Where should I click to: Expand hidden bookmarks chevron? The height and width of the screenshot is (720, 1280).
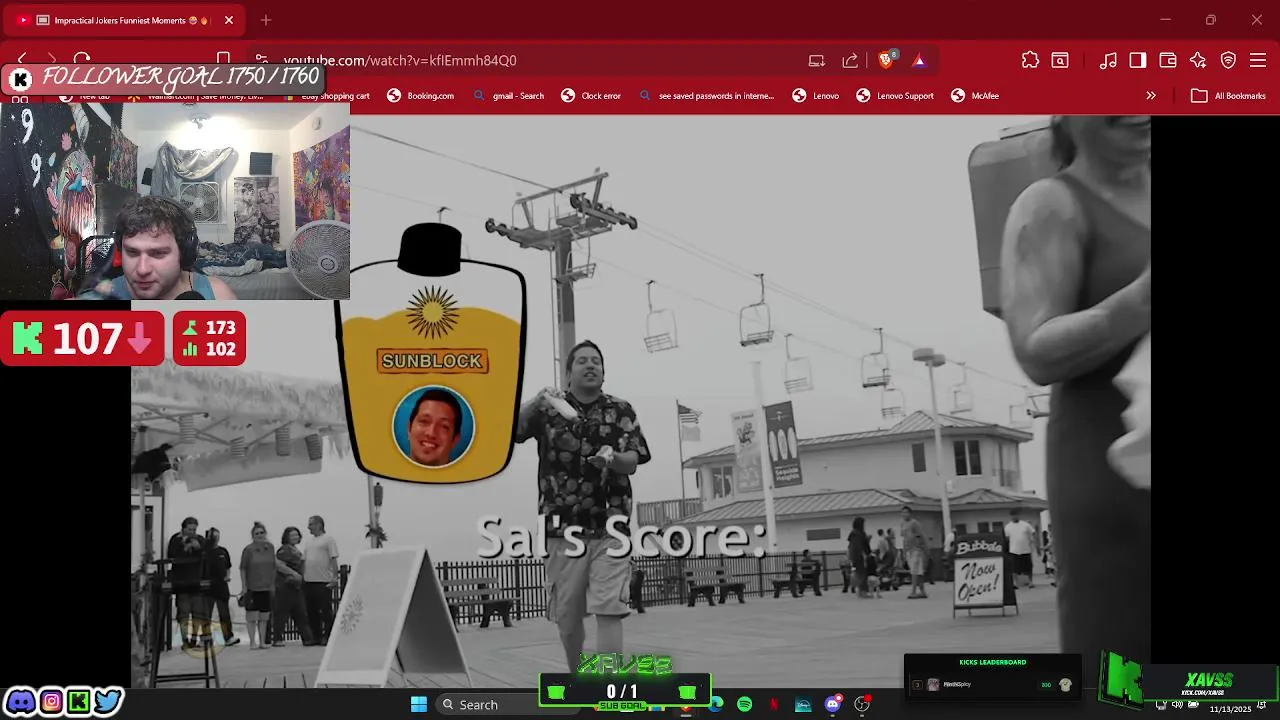(1151, 96)
